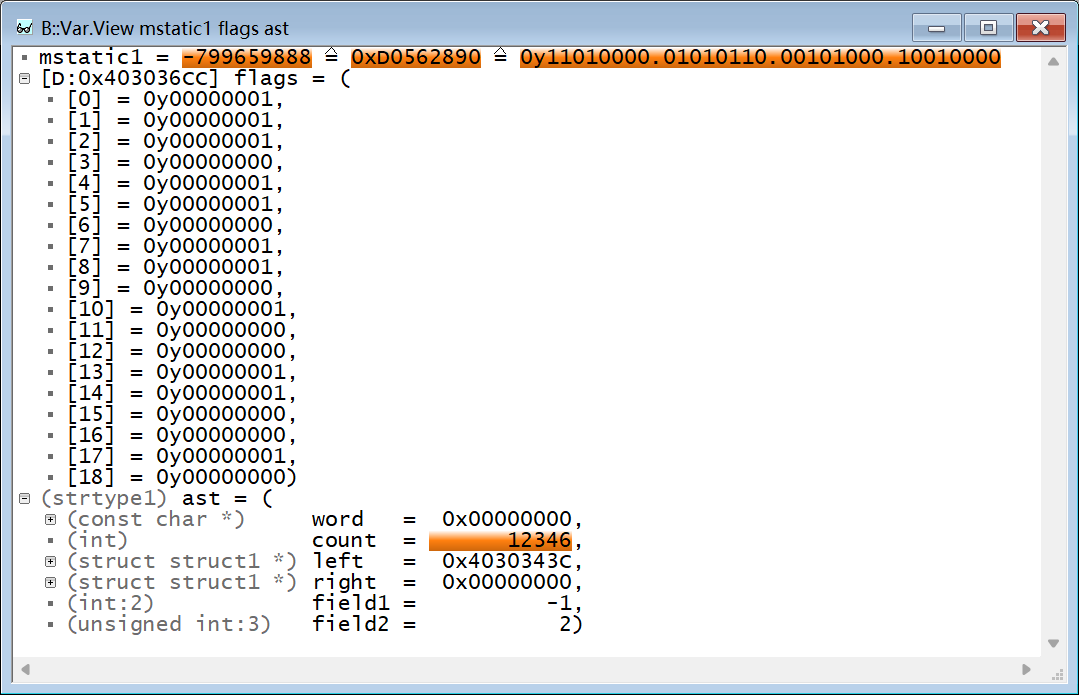Expand the left struct1 pointer
This screenshot has height=695, width=1079.
coord(50,562)
